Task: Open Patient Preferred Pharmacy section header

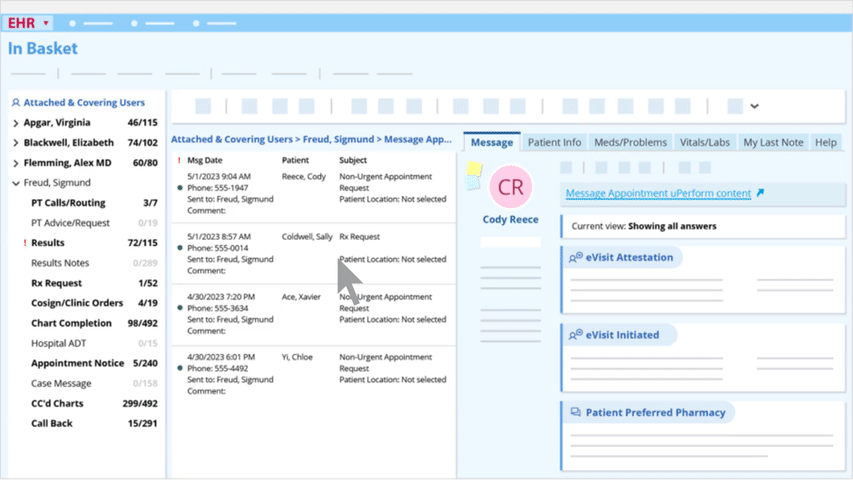Action: [x=648, y=413]
